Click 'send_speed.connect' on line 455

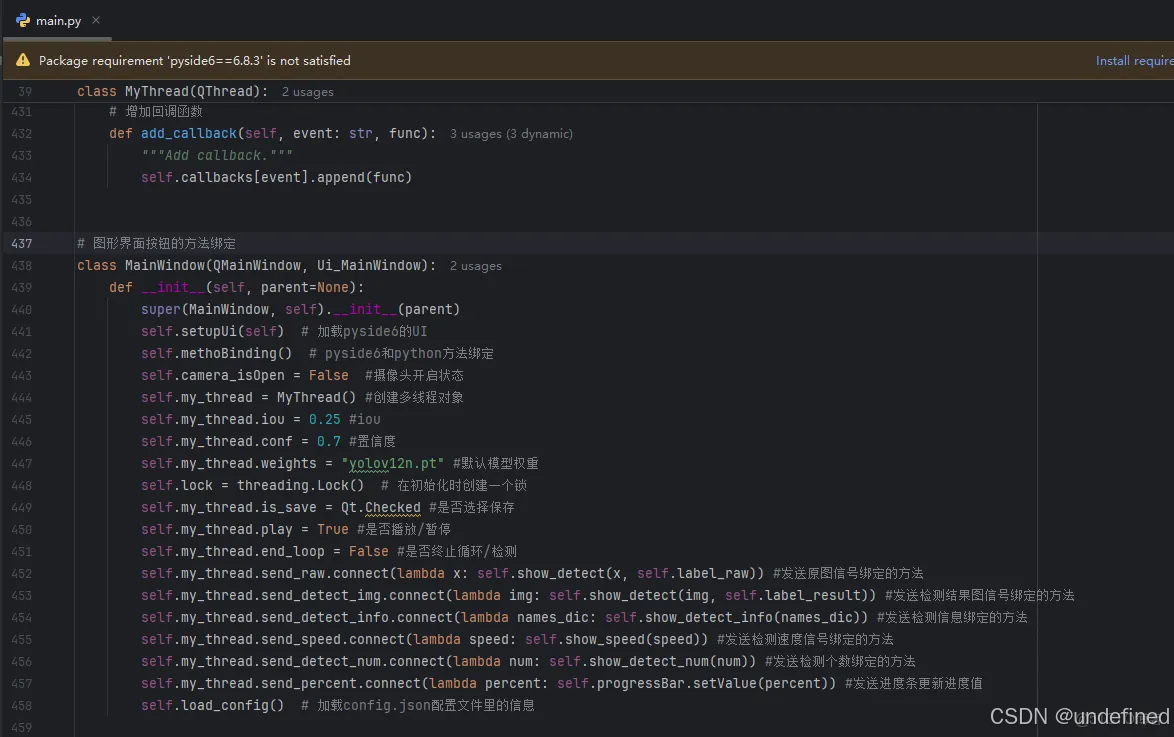coord(332,640)
